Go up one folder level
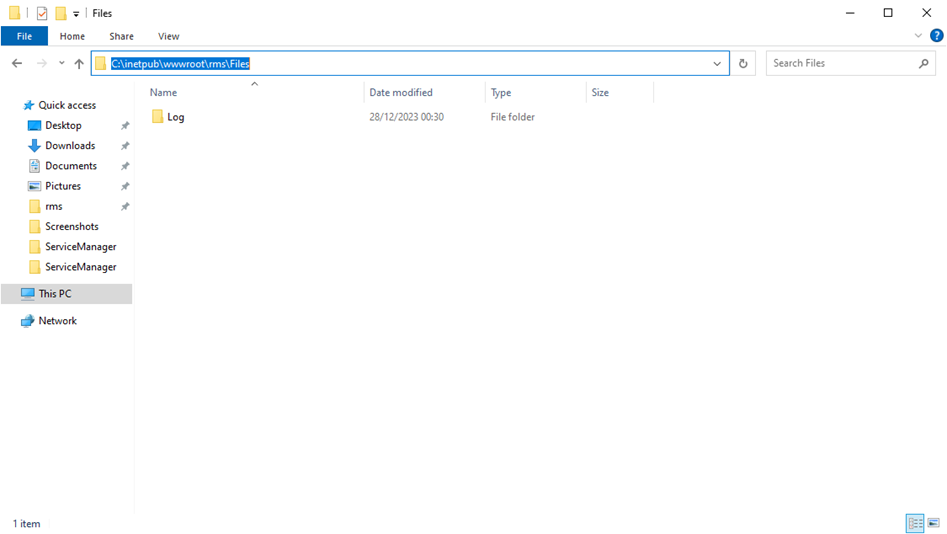 [x=79, y=63]
